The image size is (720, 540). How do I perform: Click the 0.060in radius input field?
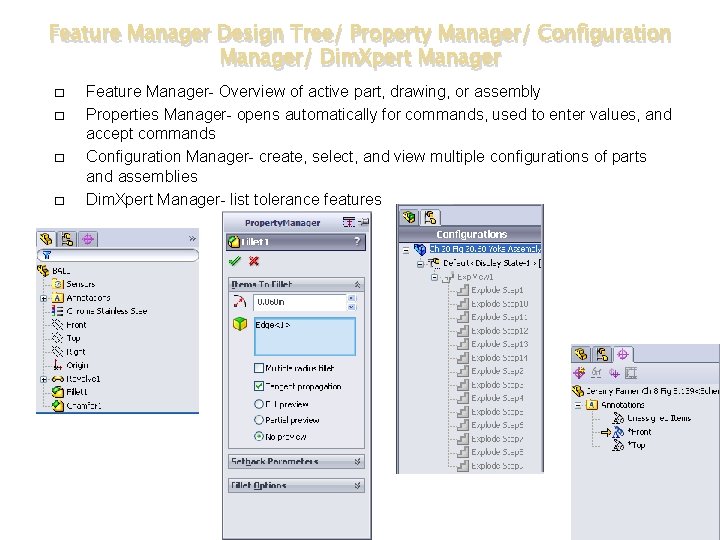[299, 302]
